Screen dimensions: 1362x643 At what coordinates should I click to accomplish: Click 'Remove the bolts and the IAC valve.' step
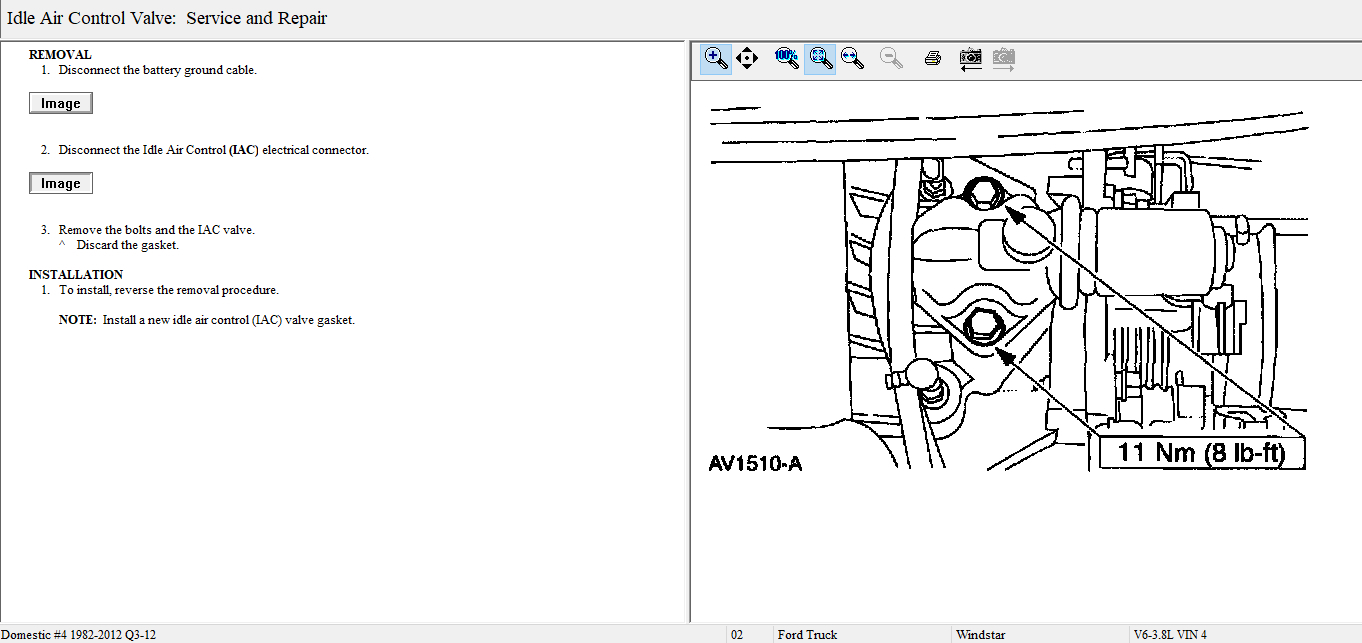157,230
